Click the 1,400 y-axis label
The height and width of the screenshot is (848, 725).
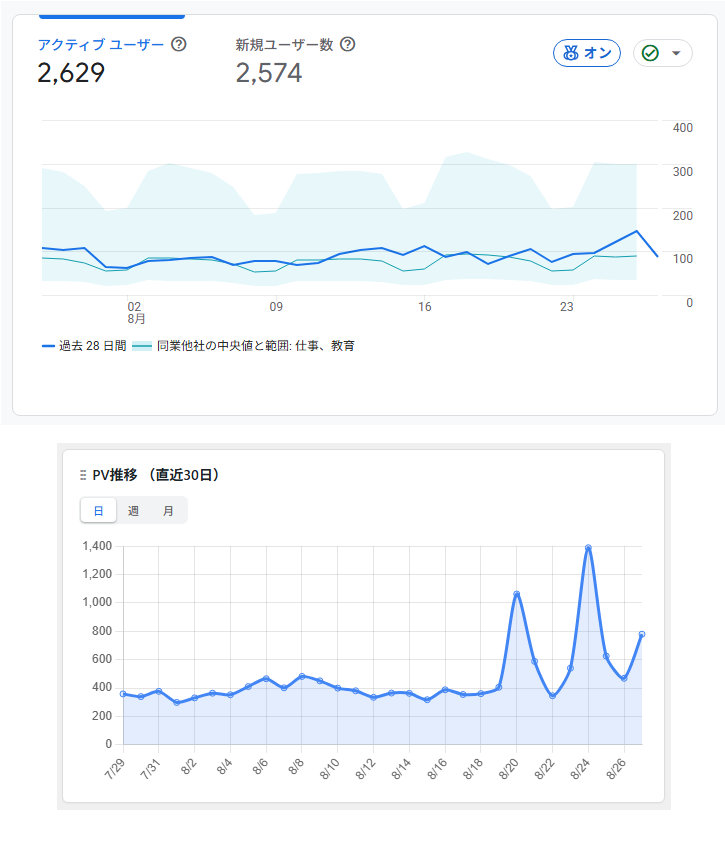[x=97, y=546]
